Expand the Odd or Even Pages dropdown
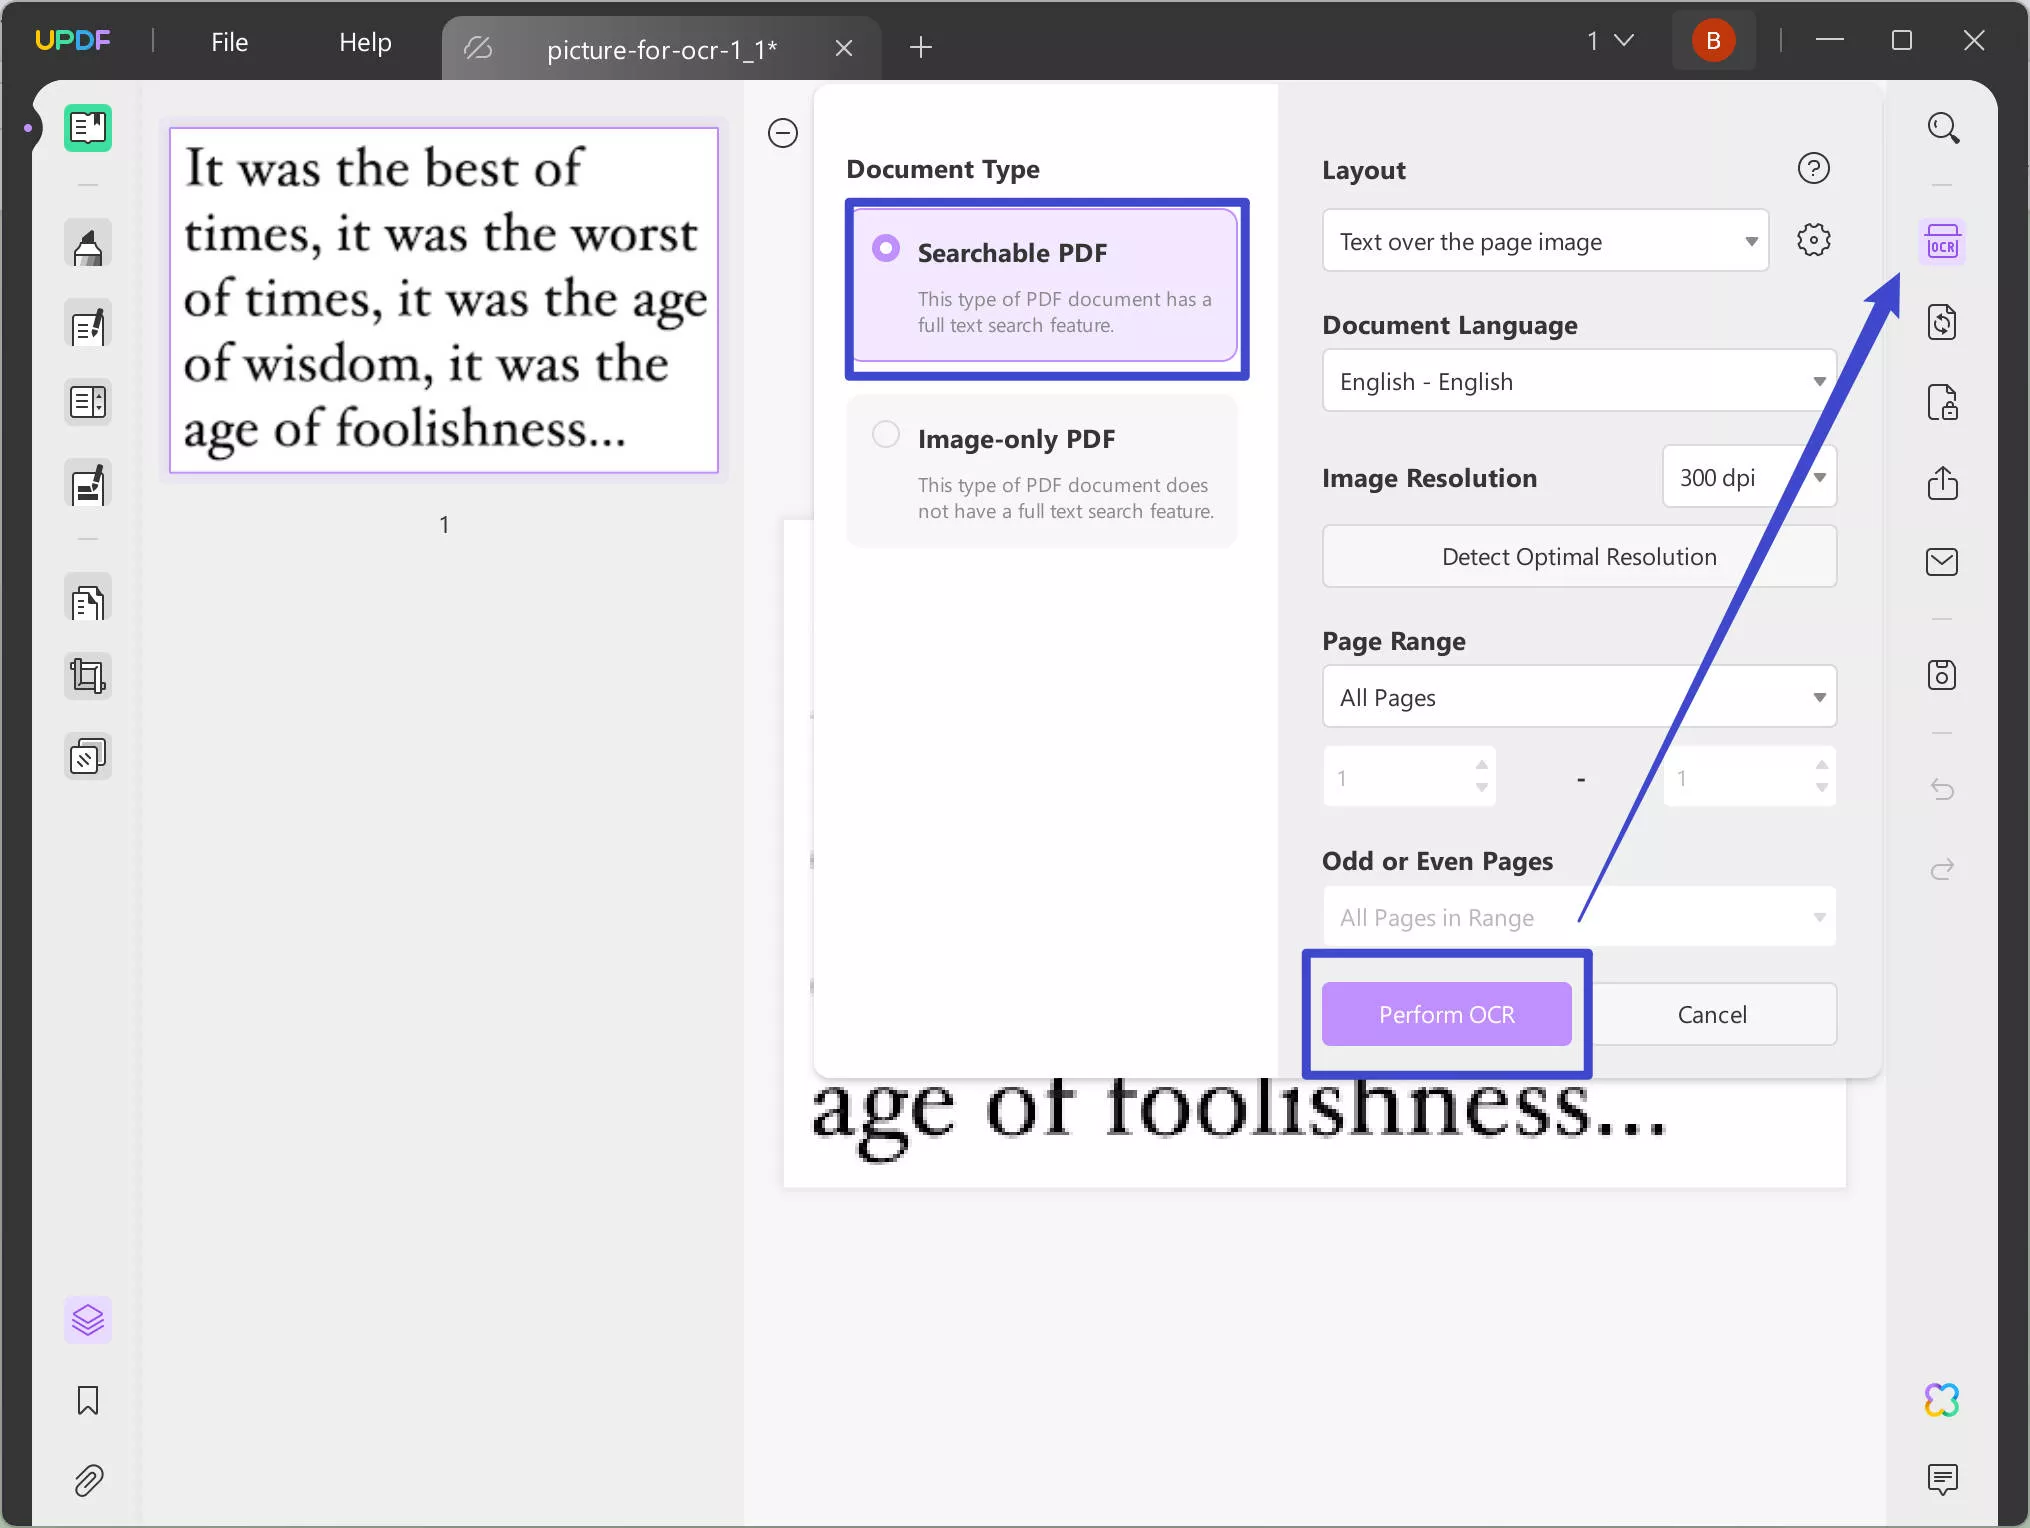This screenshot has width=2030, height=1528. pyautogui.click(x=1579, y=916)
